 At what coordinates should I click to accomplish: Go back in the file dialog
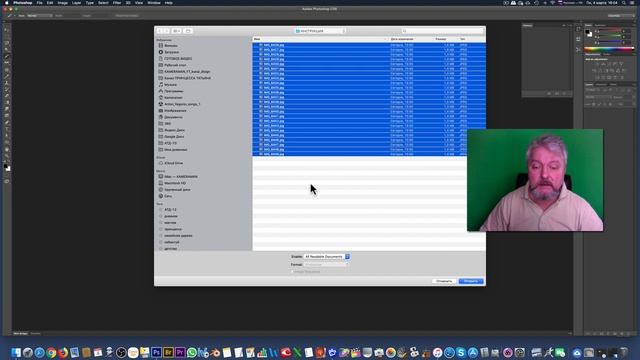(160, 31)
